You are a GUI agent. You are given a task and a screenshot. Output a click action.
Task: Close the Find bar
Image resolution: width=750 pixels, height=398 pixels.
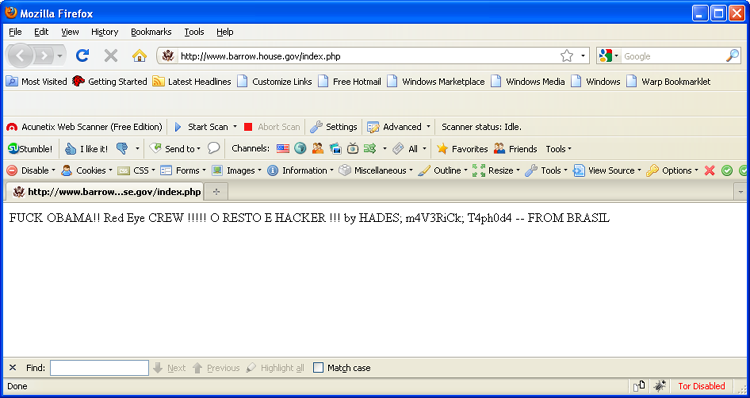(x=13, y=367)
